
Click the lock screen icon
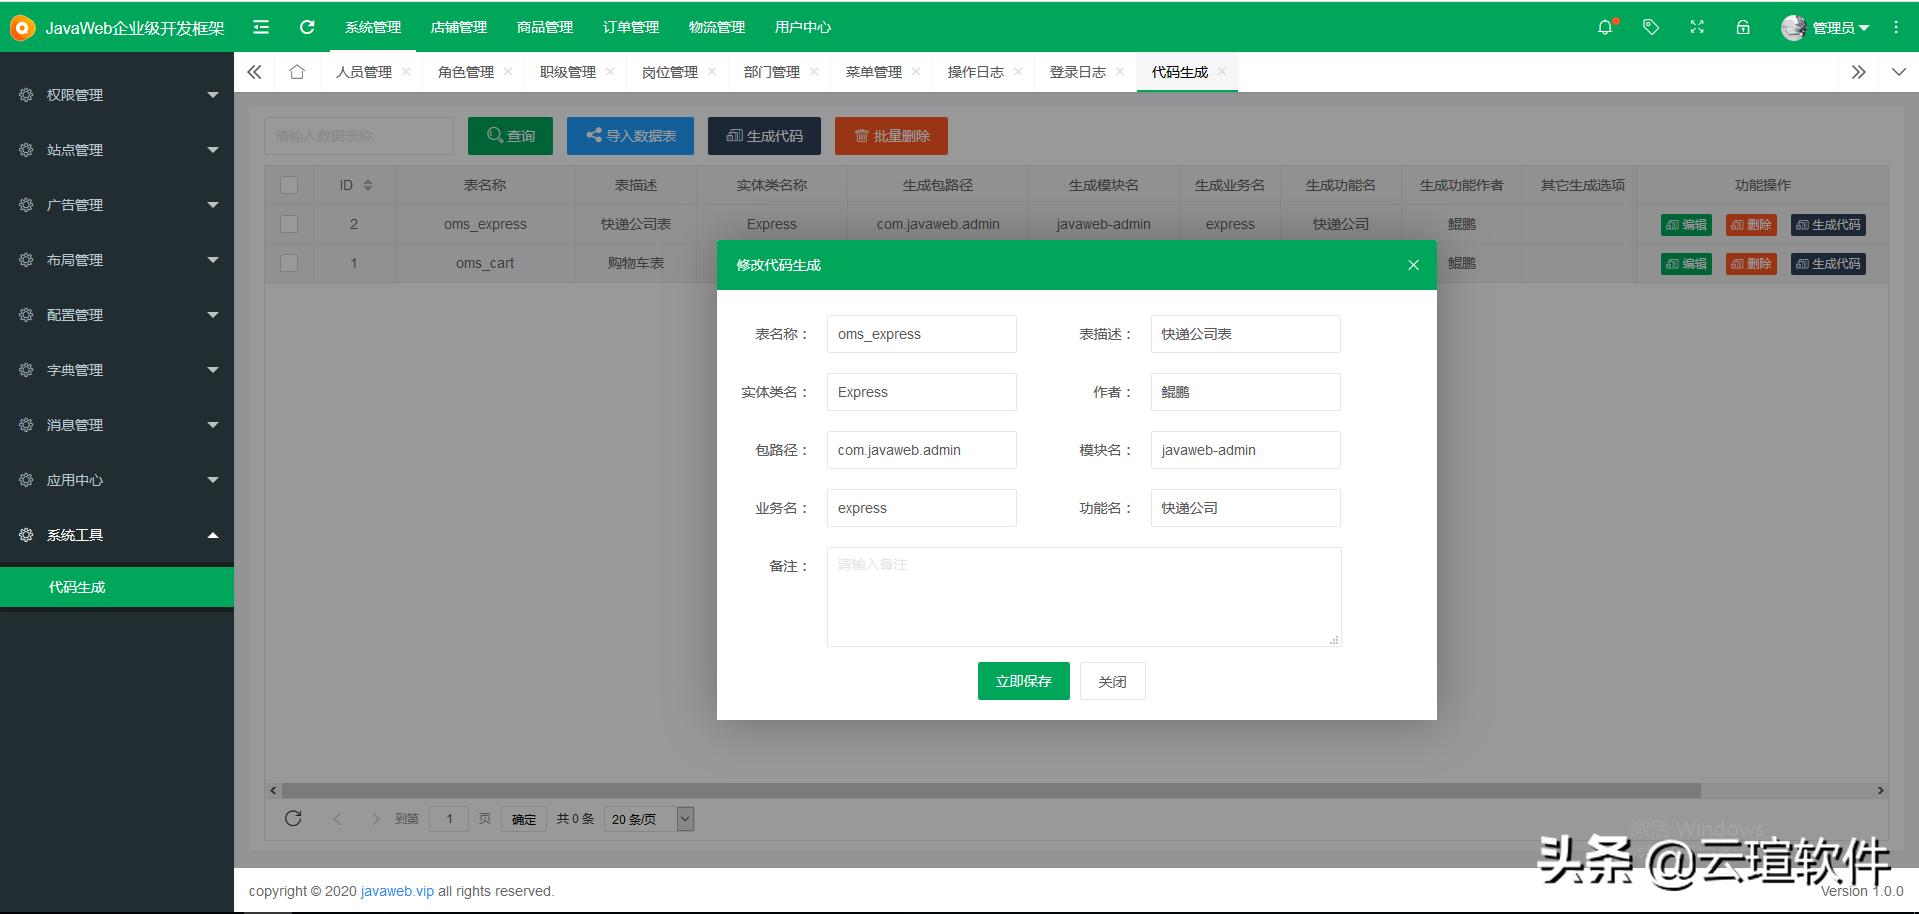(1743, 27)
